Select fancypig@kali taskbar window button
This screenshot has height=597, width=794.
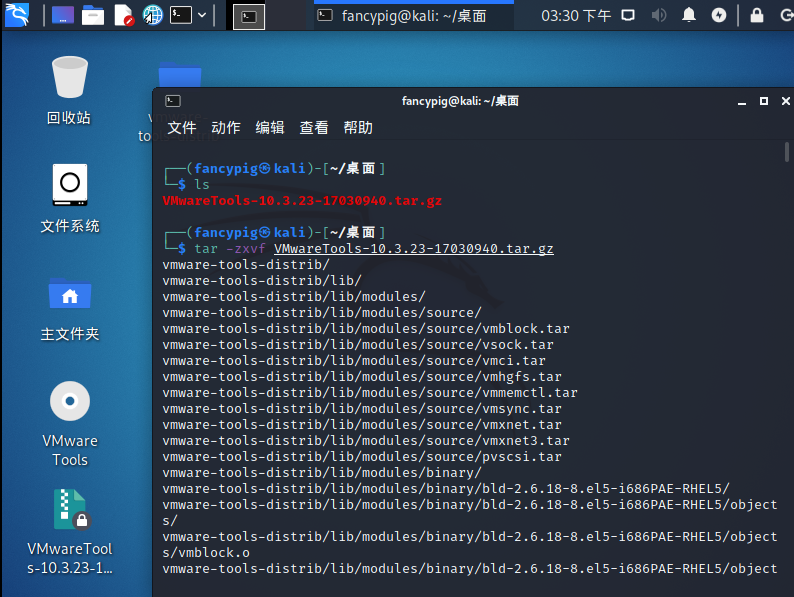point(414,16)
